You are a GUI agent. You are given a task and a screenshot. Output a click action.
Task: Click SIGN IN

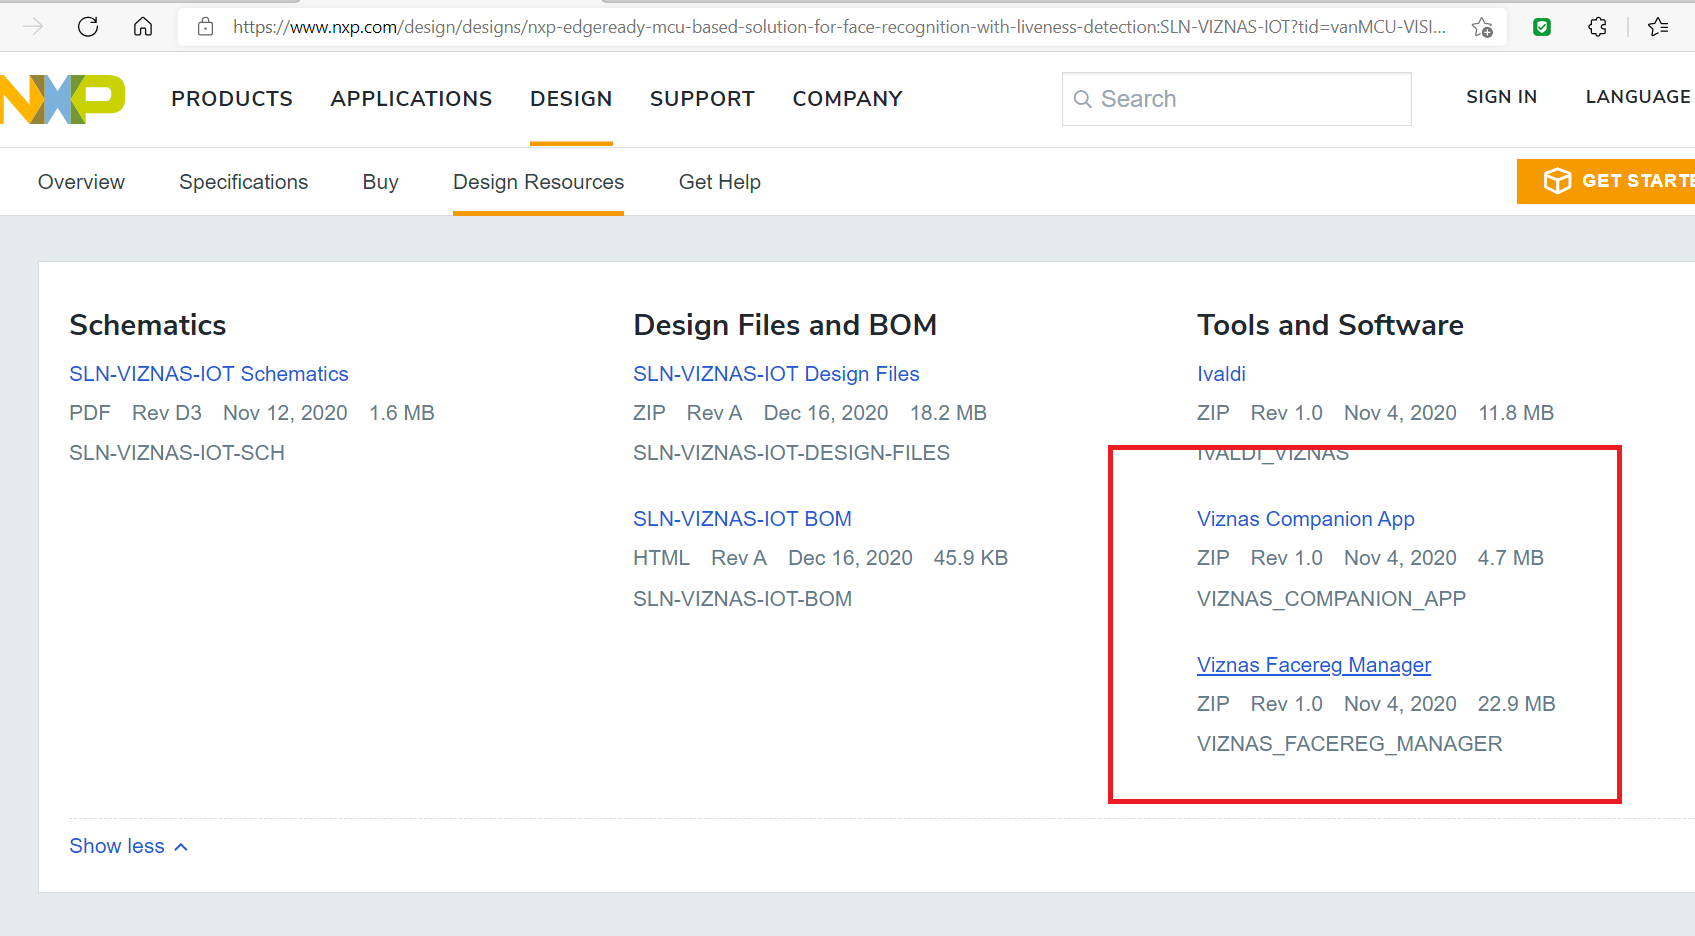point(1501,97)
